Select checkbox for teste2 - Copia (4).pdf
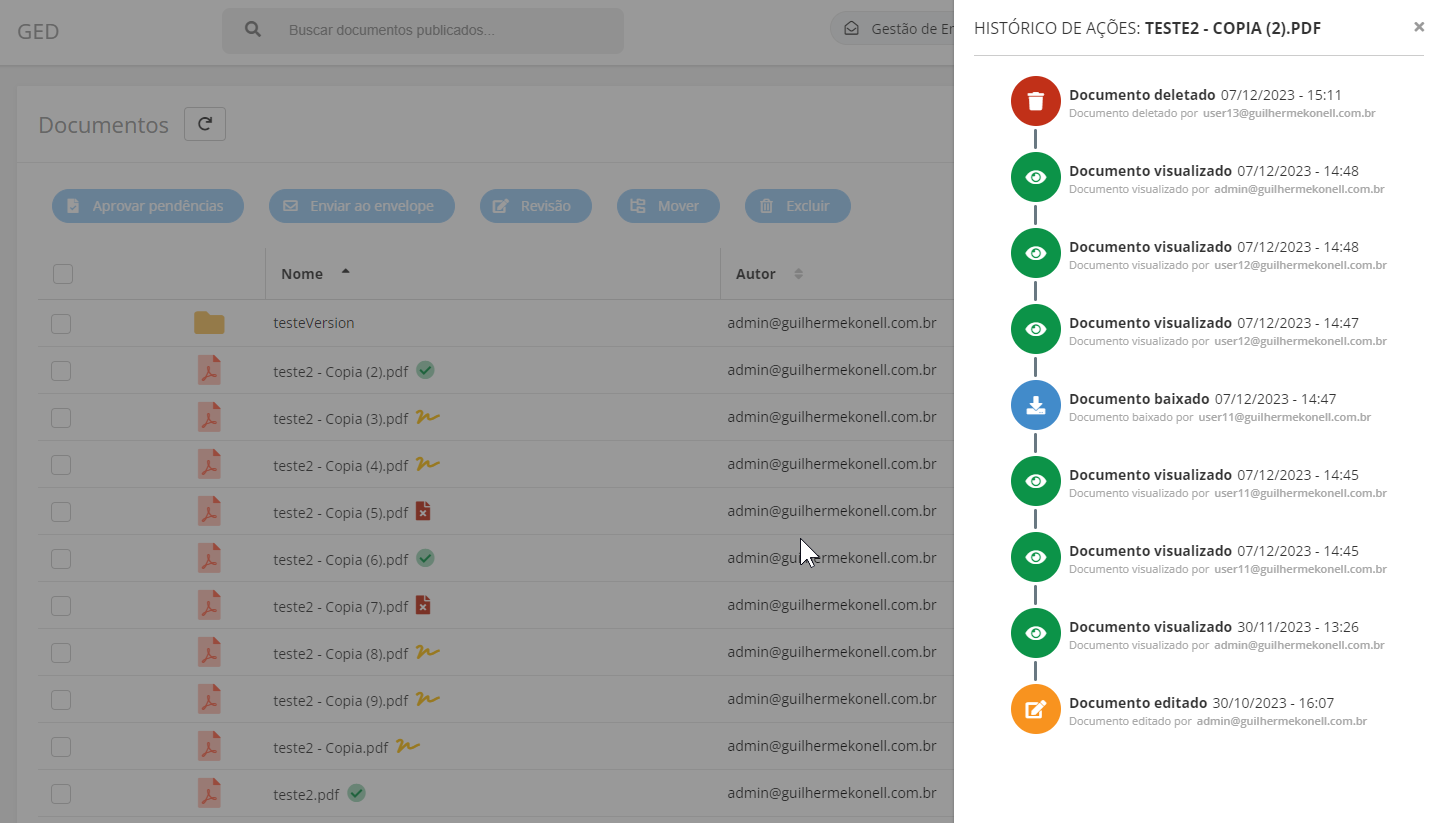The image size is (1443, 823). 61,465
